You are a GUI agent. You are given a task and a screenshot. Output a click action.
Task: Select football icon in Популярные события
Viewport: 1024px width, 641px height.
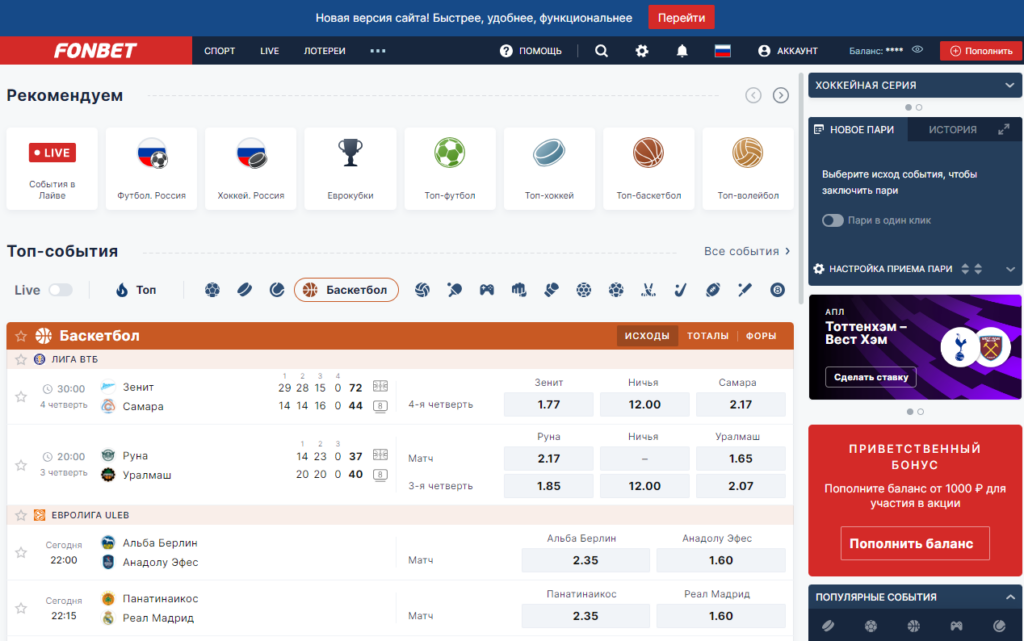click(x=871, y=626)
